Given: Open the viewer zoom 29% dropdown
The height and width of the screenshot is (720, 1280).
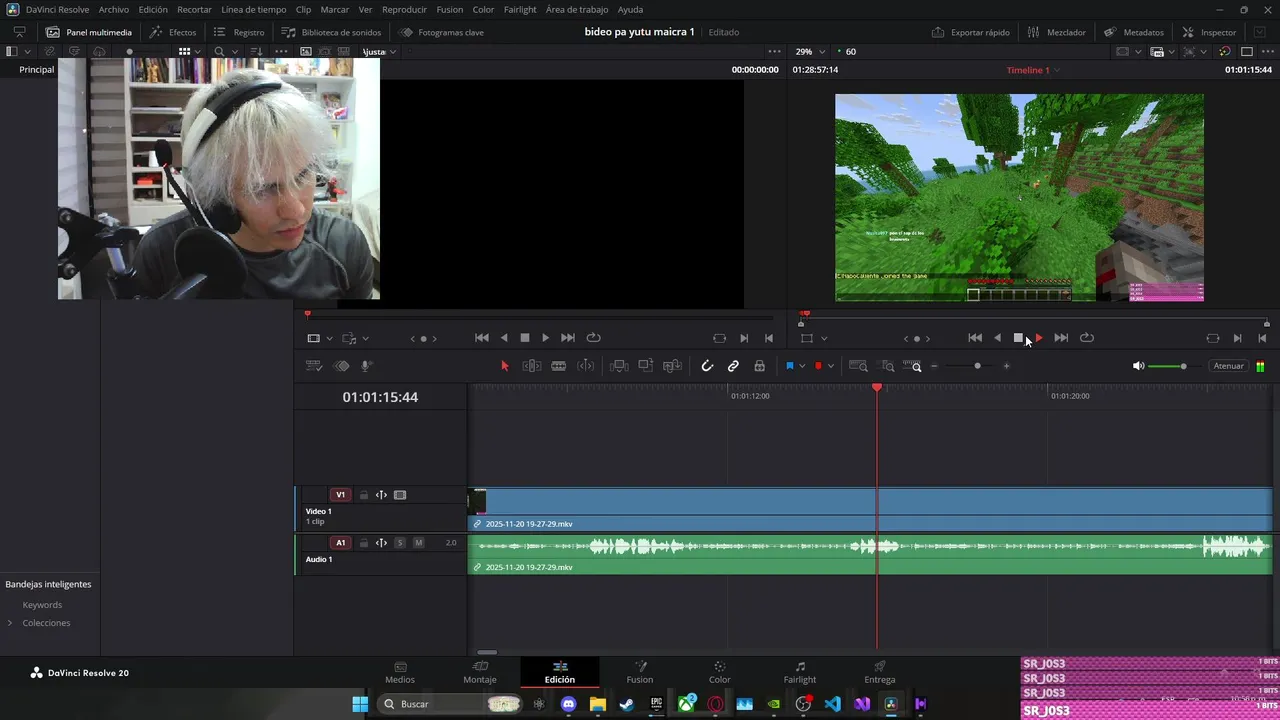Looking at the screenshot, I should pos(810,51).
